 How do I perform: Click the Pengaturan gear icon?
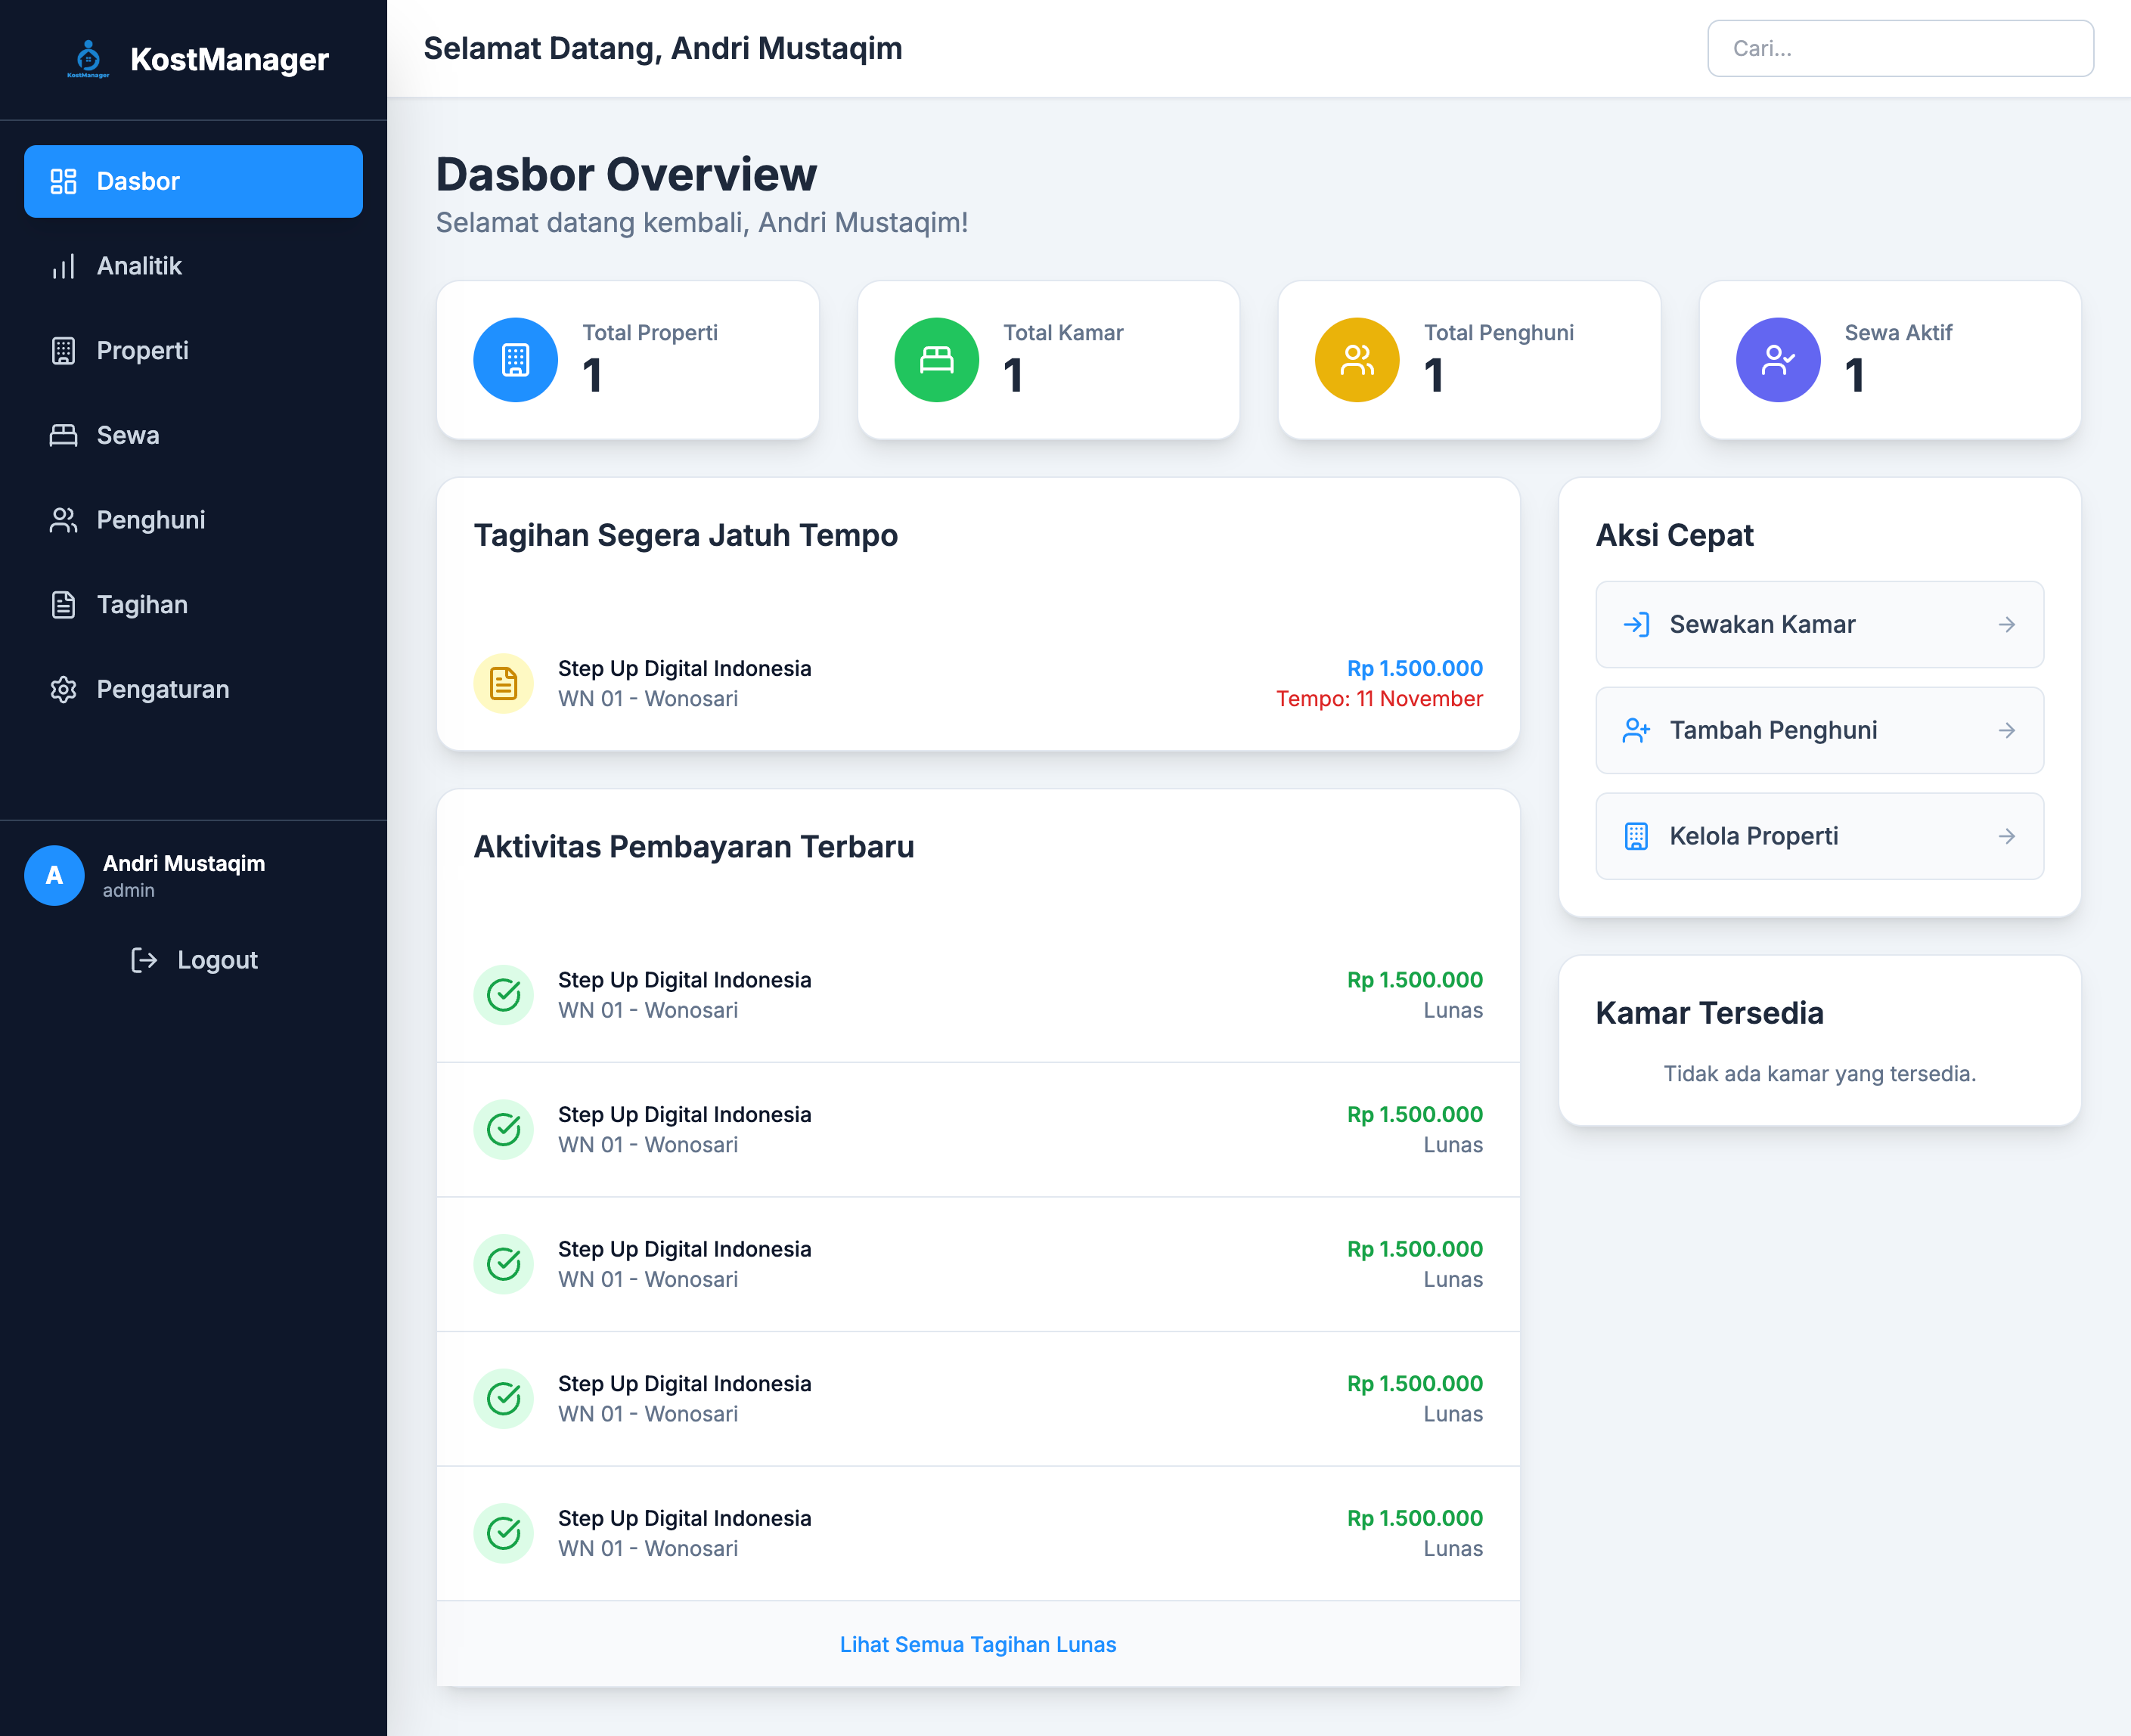point(63,689)
